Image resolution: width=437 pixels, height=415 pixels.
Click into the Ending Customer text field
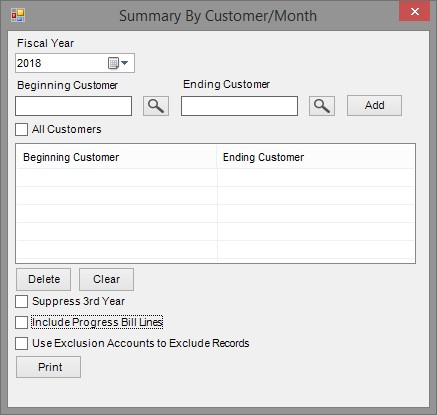[239, 106]
